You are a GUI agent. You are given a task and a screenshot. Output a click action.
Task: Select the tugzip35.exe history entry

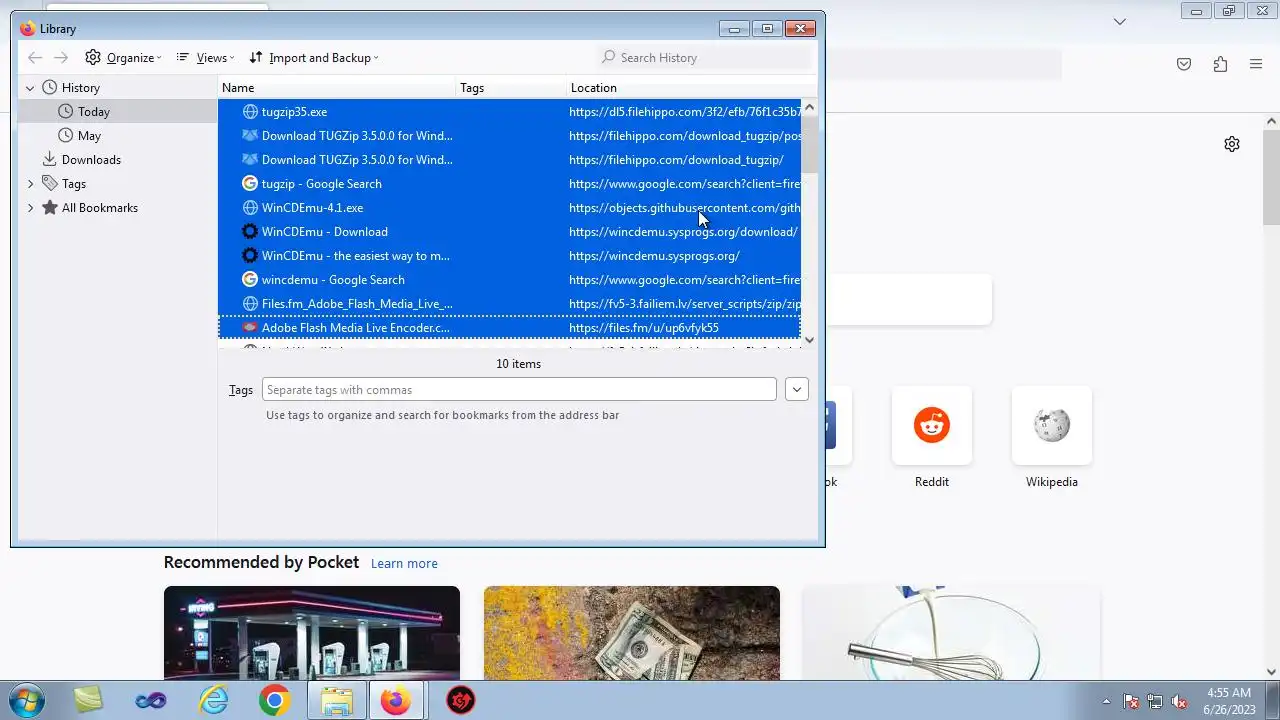pos(510,112)
